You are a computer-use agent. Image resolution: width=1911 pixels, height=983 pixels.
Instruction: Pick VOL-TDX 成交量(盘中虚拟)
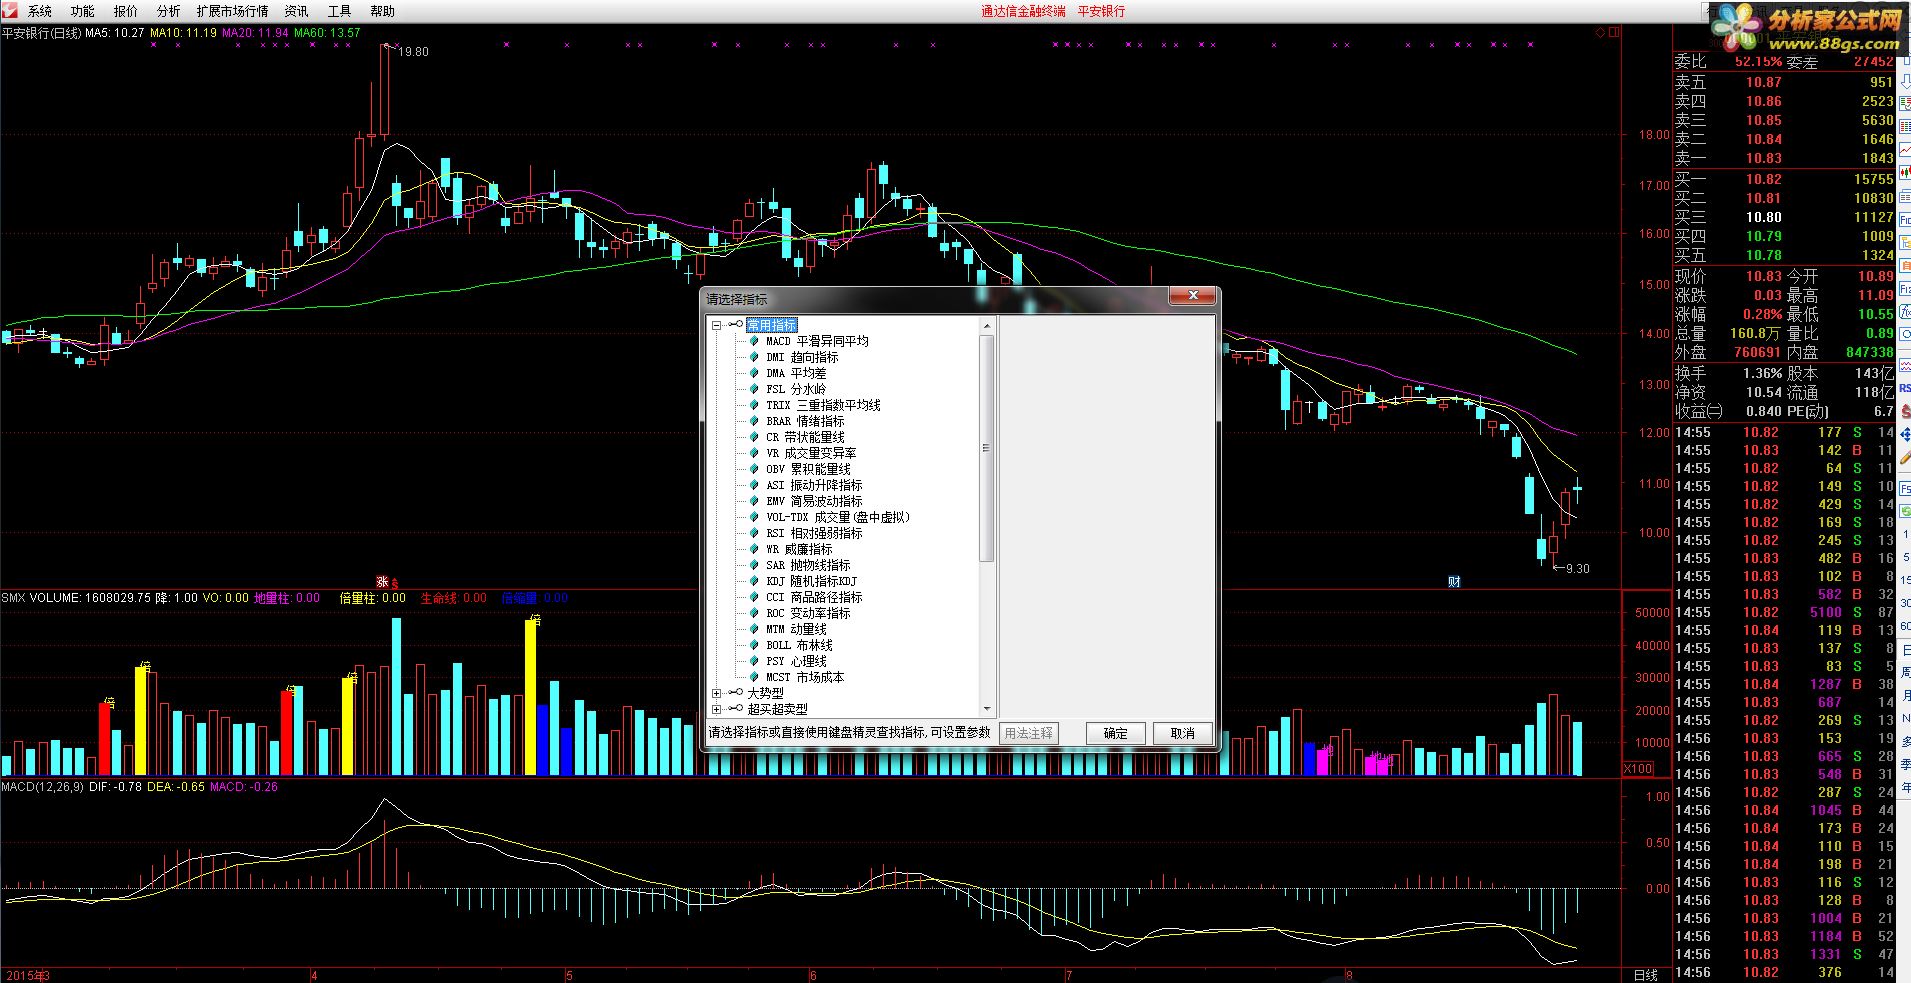[838, 517]
